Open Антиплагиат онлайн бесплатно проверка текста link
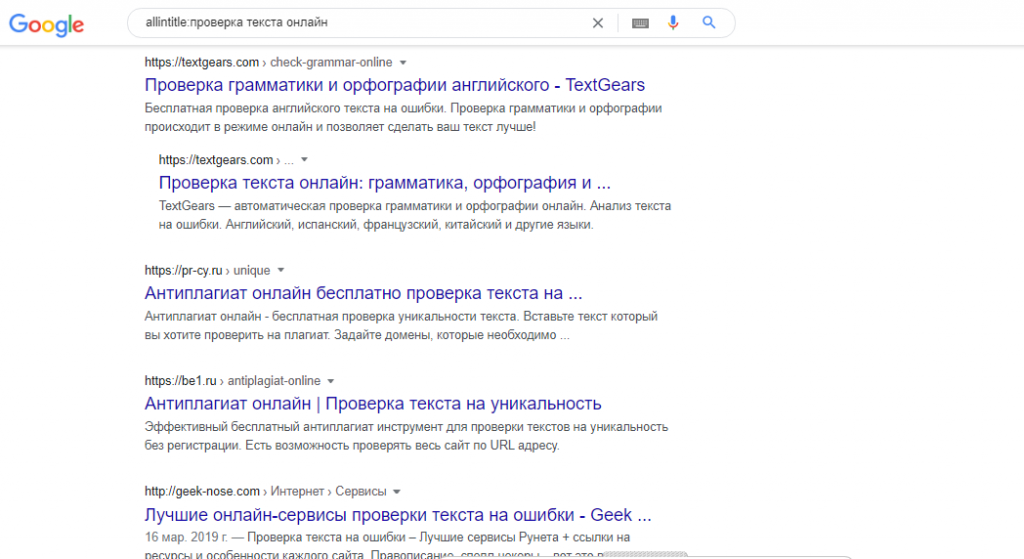 (x=363, y=293)
